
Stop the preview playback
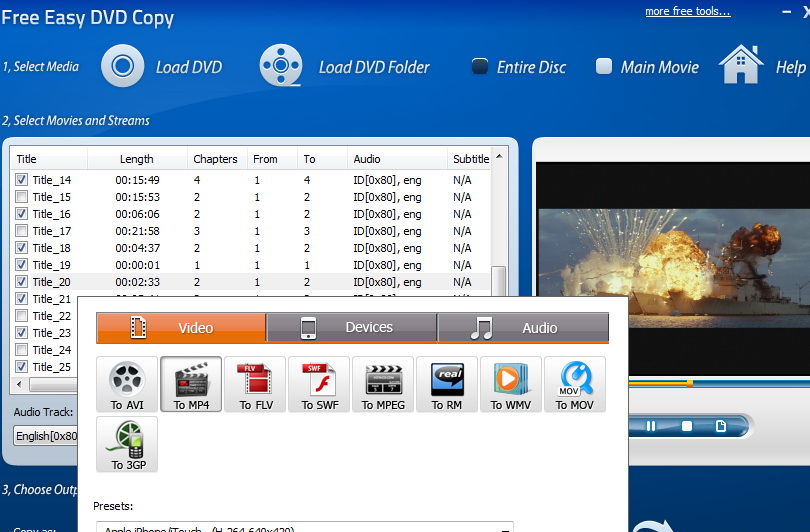tap(687, 426)
